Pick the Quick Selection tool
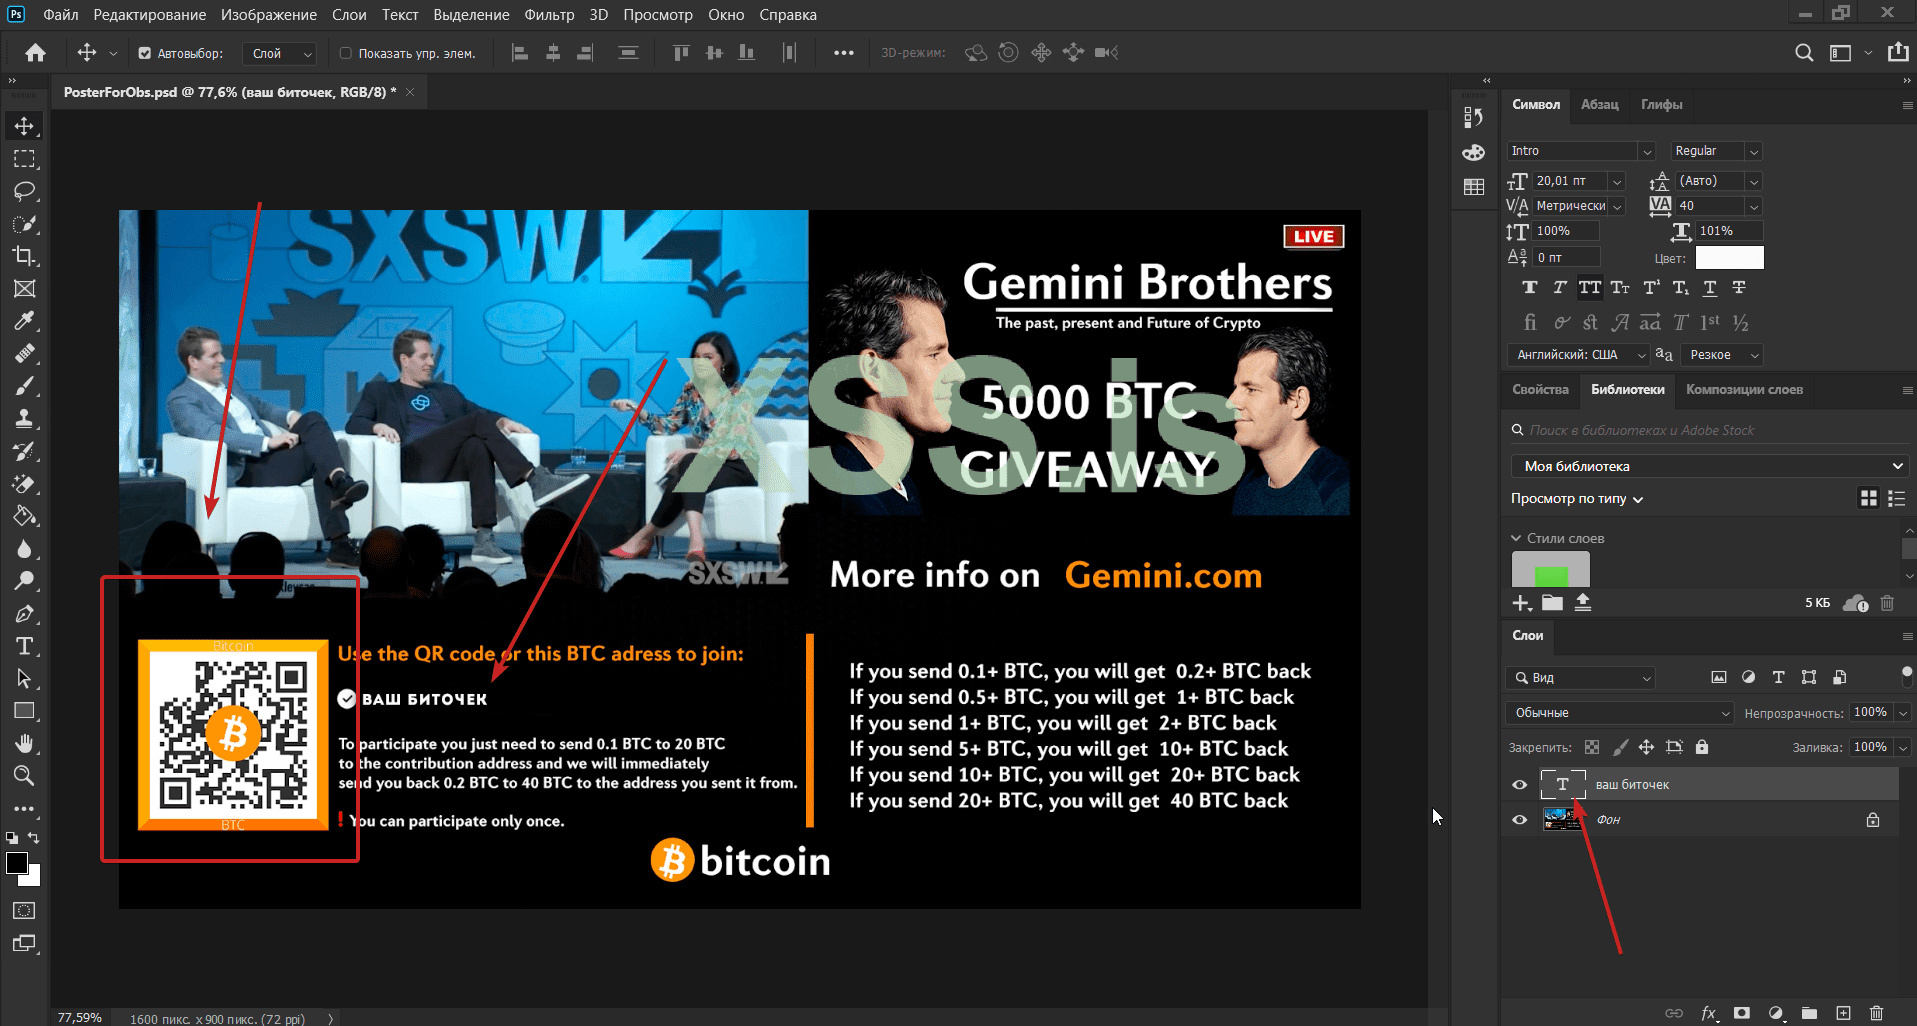The height and width of the screenshot is (1026, 1917). point(24,224)
